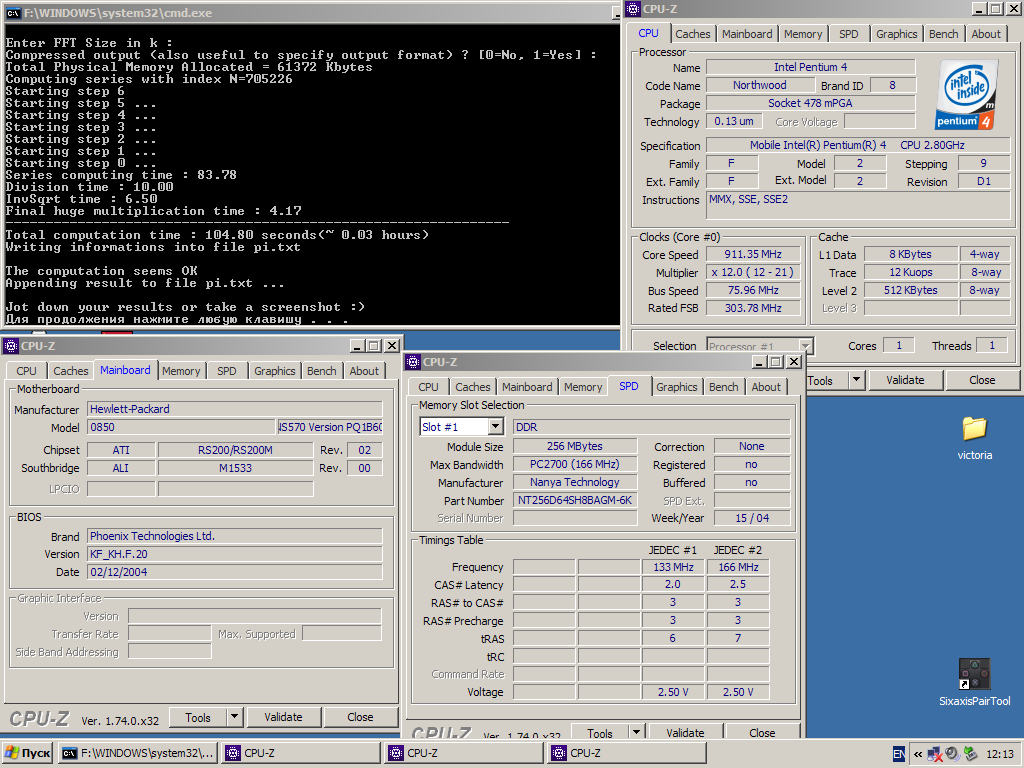Switch to cmd.exe taskbar button
Screen dimensions: 1024x768
click(x=137, y=753)
